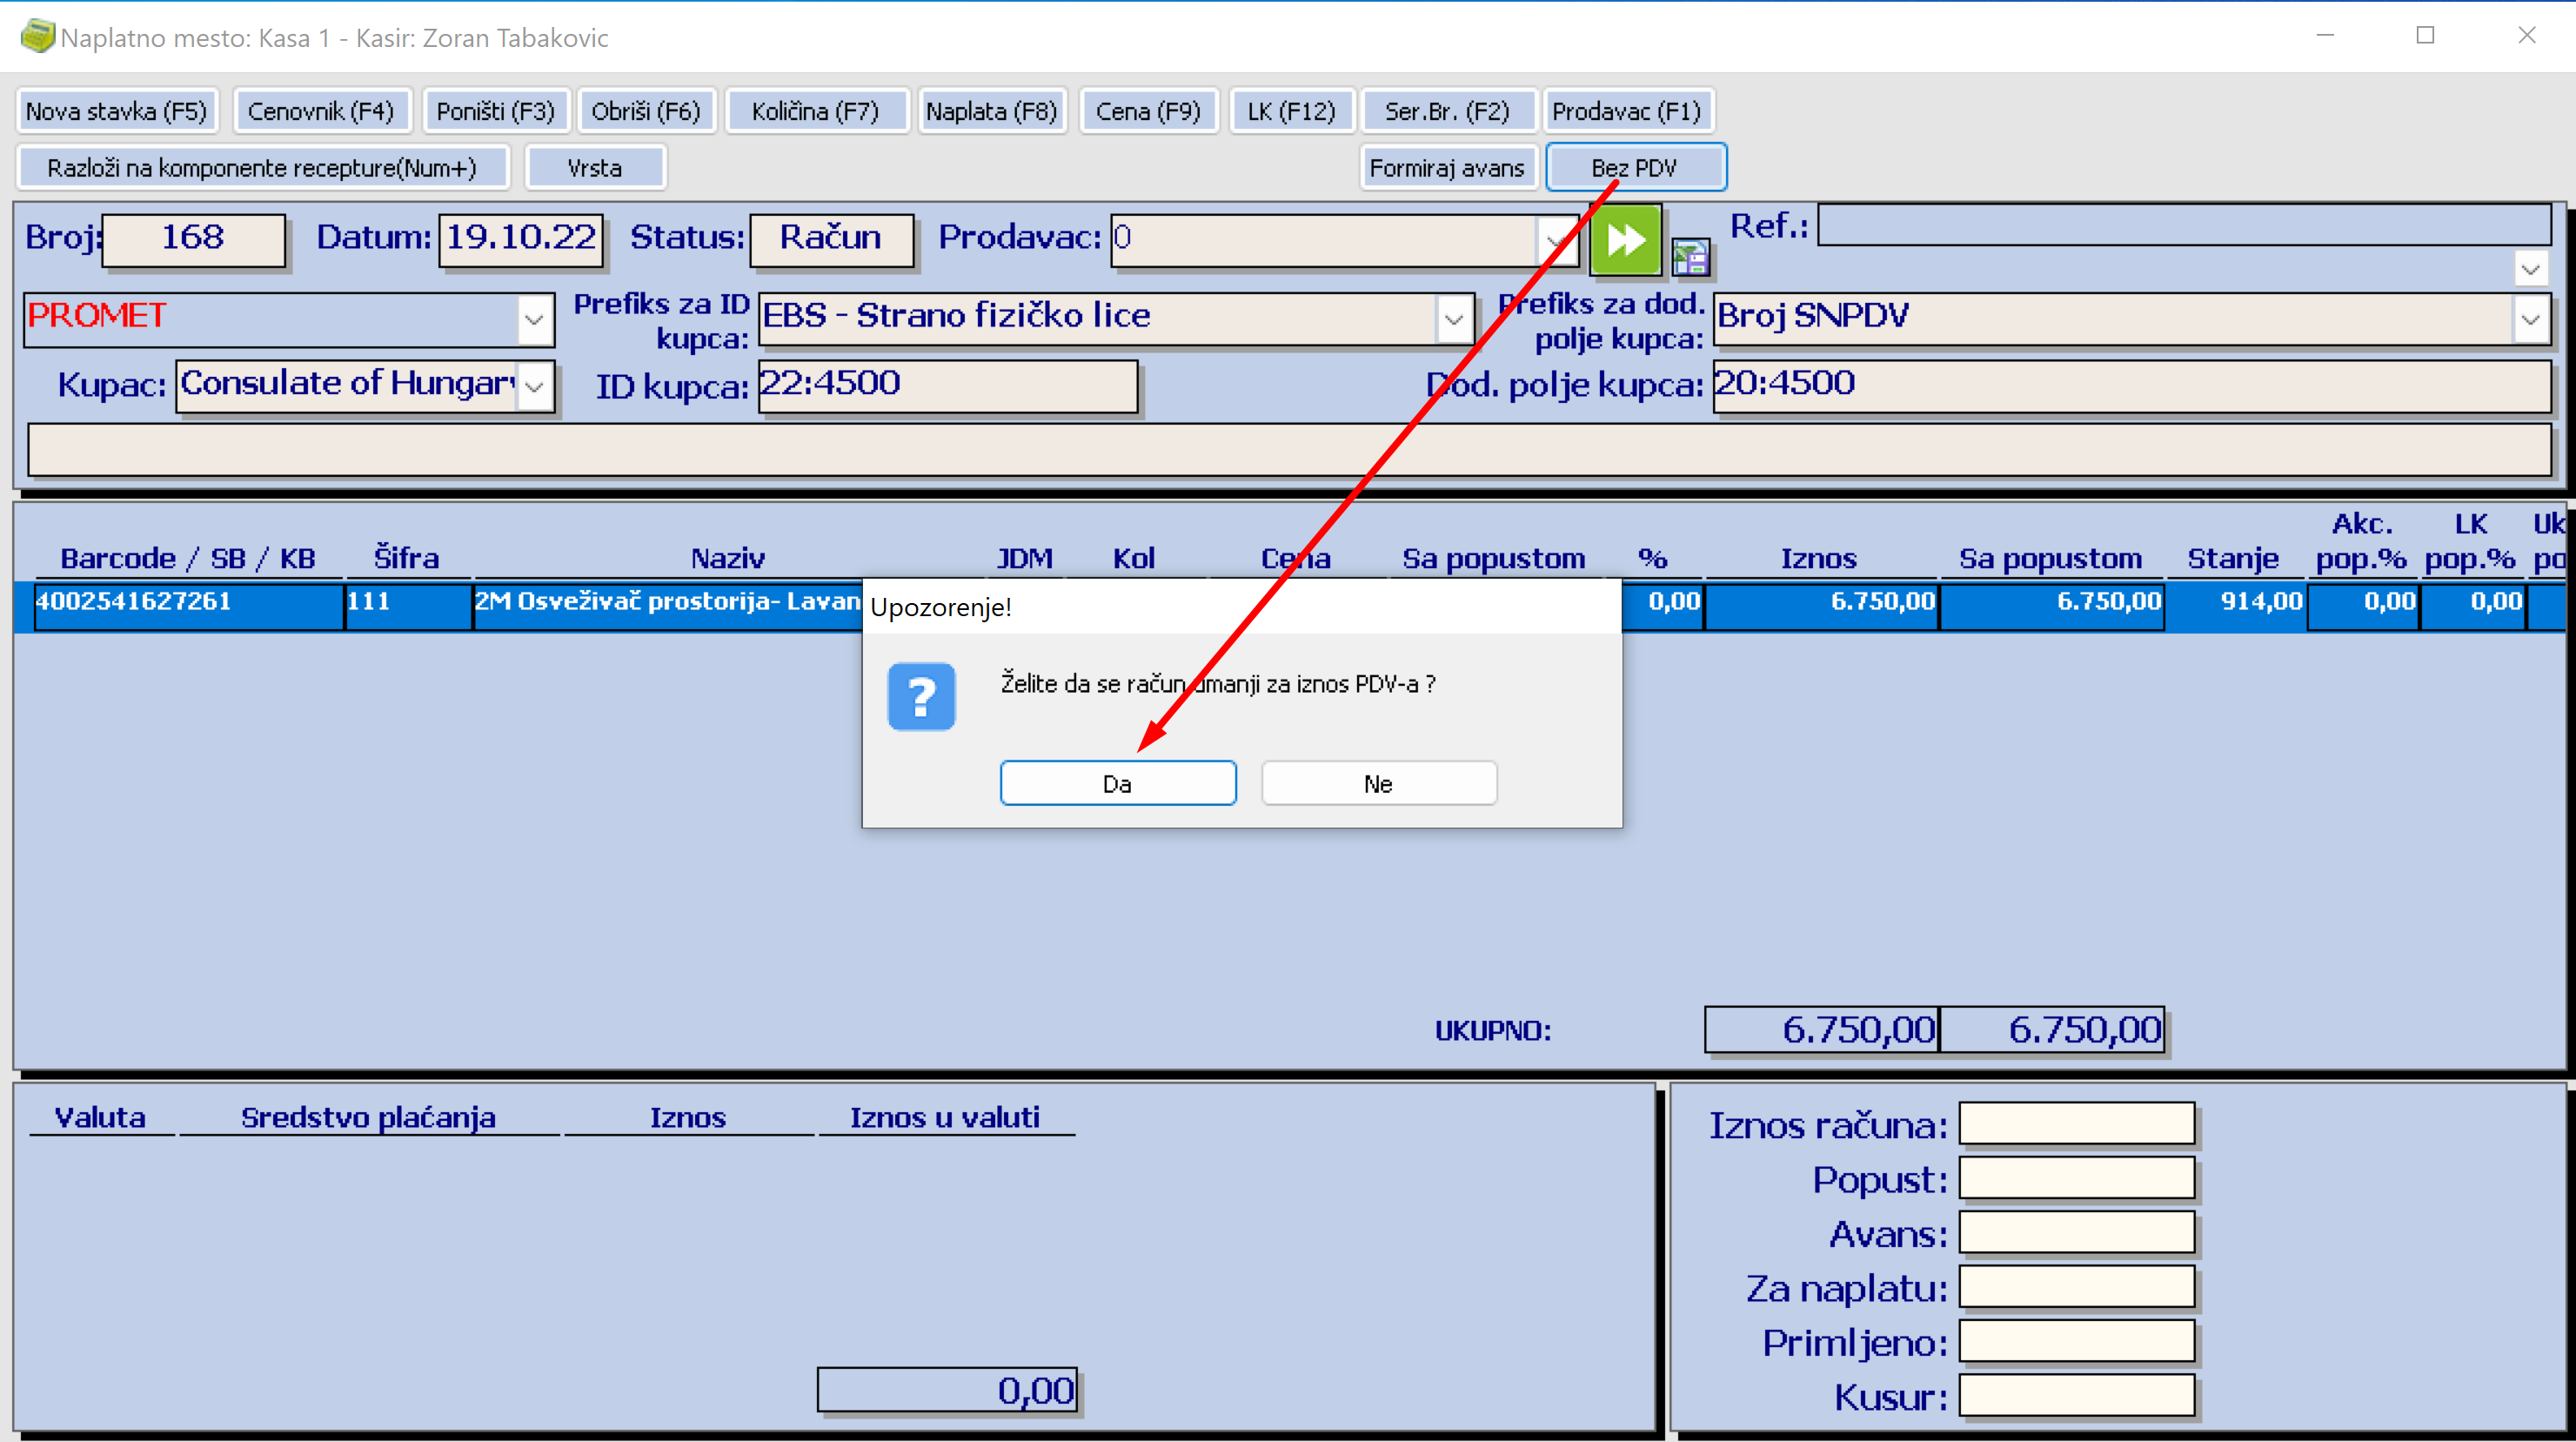Expand the Prefiks za ID kupca dropdown
Screen dimensions: 2576x1442
(1454, 320)
